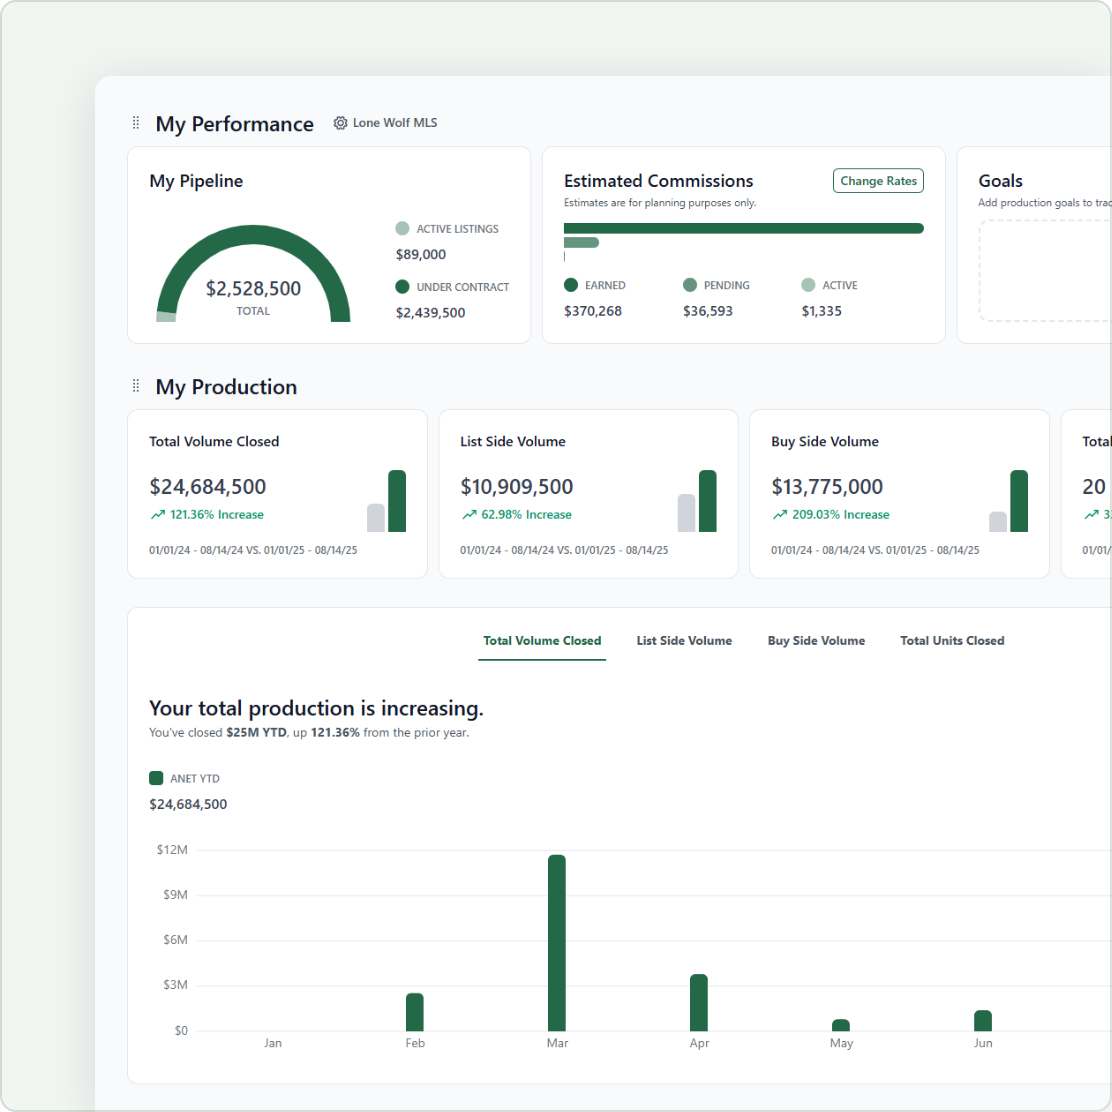
Task: Click the trend arrow beside 121.36% Increase
Action: [x=157, y=515]
